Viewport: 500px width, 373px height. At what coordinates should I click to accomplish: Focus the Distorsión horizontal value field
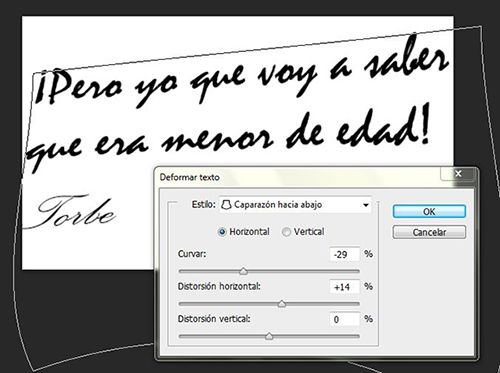click(345, 287)
